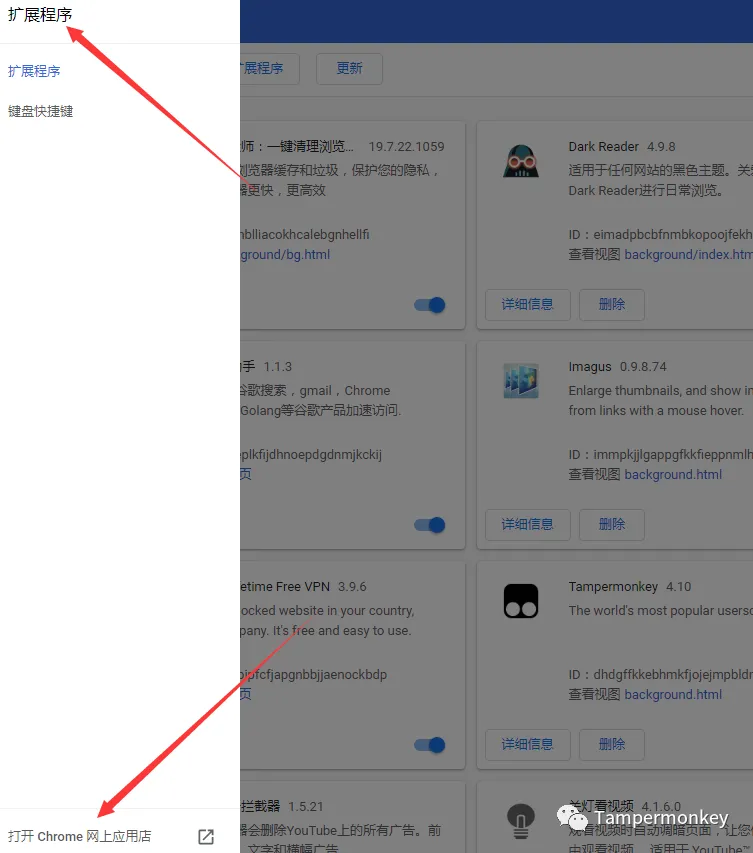
Task: Click the Dark Reader extension icon
Action: [521, 161]
